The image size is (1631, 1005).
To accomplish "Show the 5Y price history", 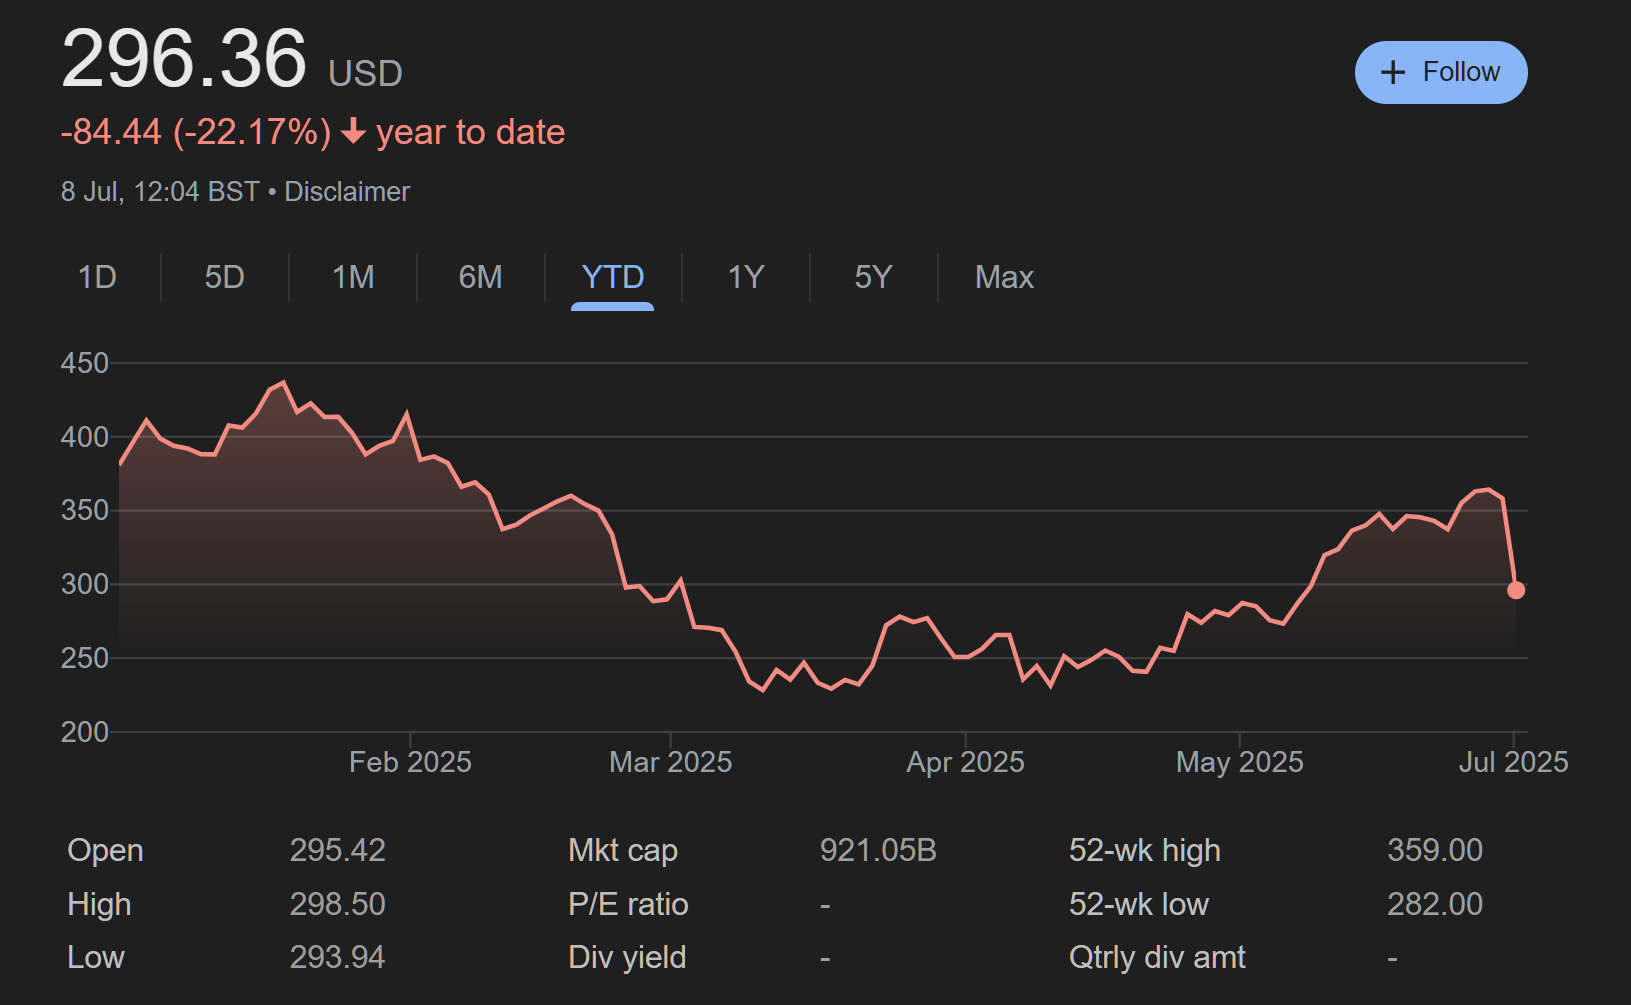I will [873, 277].
